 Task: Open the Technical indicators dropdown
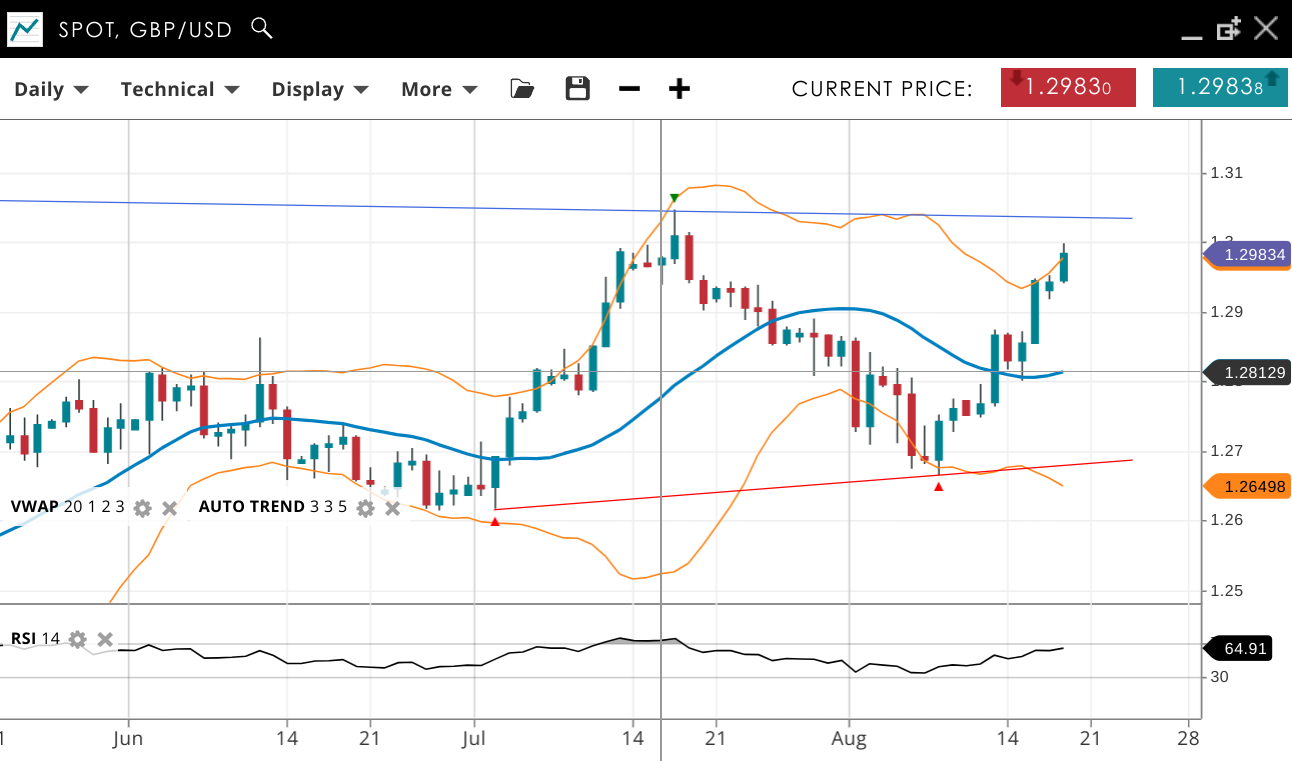point(179,89)
